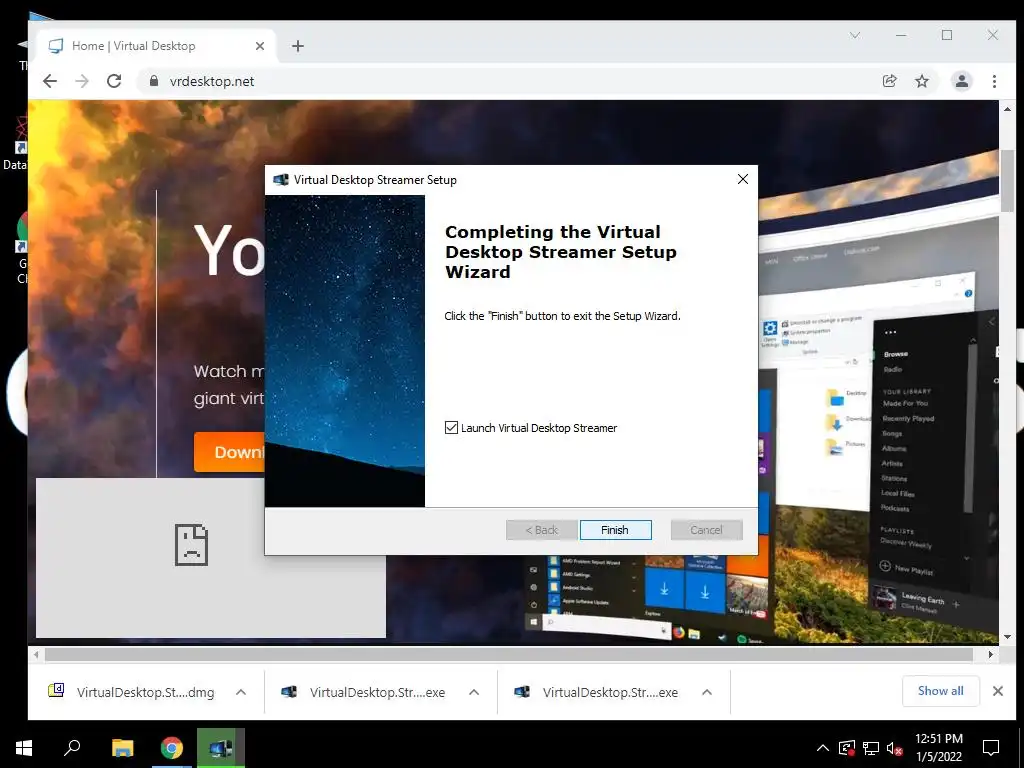Select the Home | Virtual Desktop tab
This screenshot has width=1024, height=768.
click(153, 46)
